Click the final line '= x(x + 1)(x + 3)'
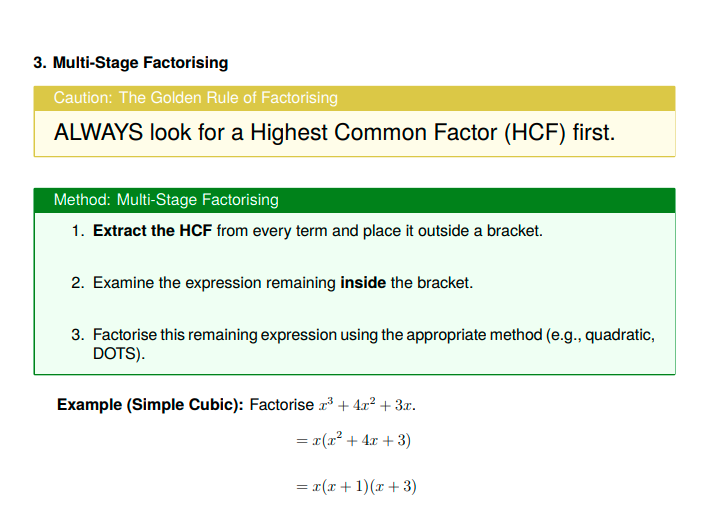 pyautogui.click(x=356, y=487)
